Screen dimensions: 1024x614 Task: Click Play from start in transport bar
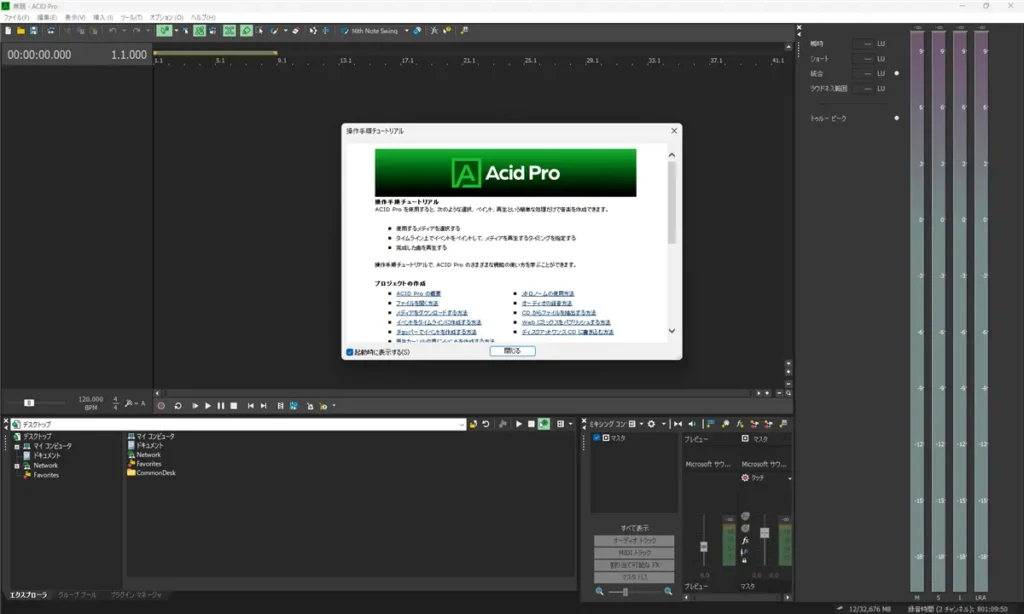click(195, 406)
